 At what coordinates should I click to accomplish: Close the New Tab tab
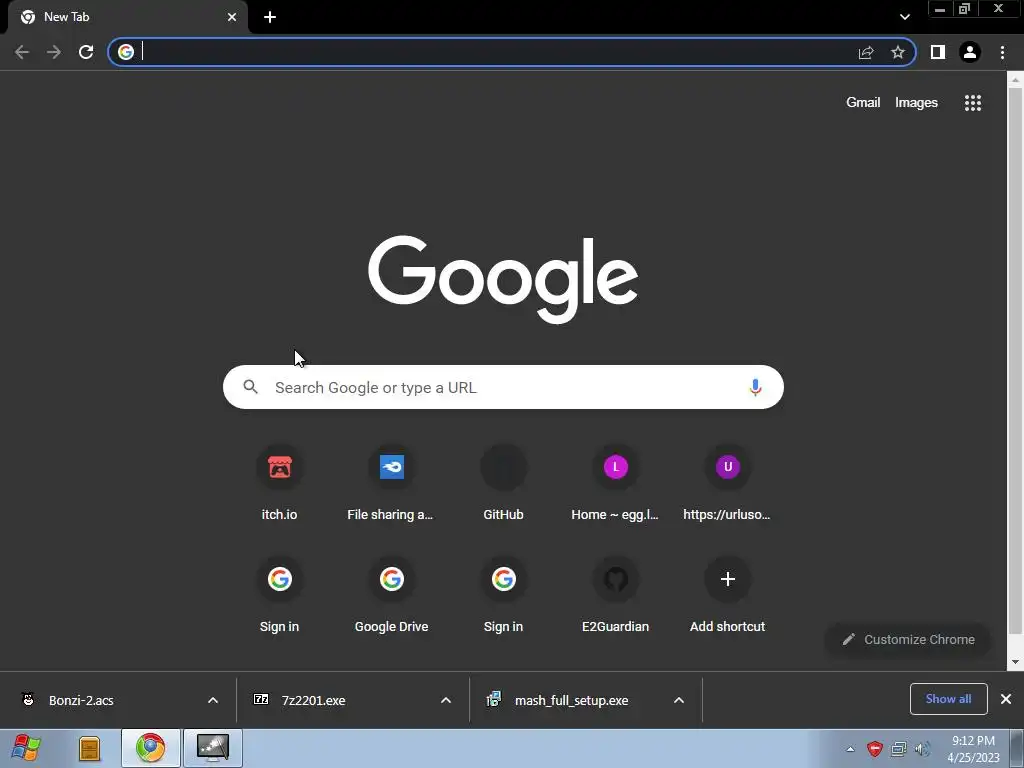tap(232, 17)
